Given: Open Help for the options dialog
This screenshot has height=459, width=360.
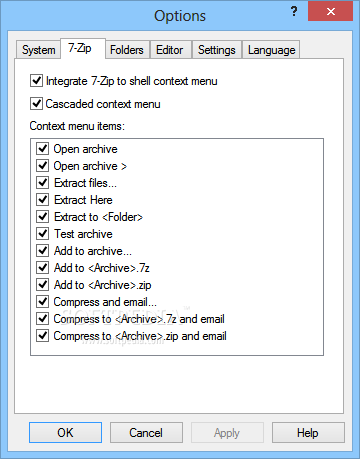Looking at the screenshot, I should 308,433.
